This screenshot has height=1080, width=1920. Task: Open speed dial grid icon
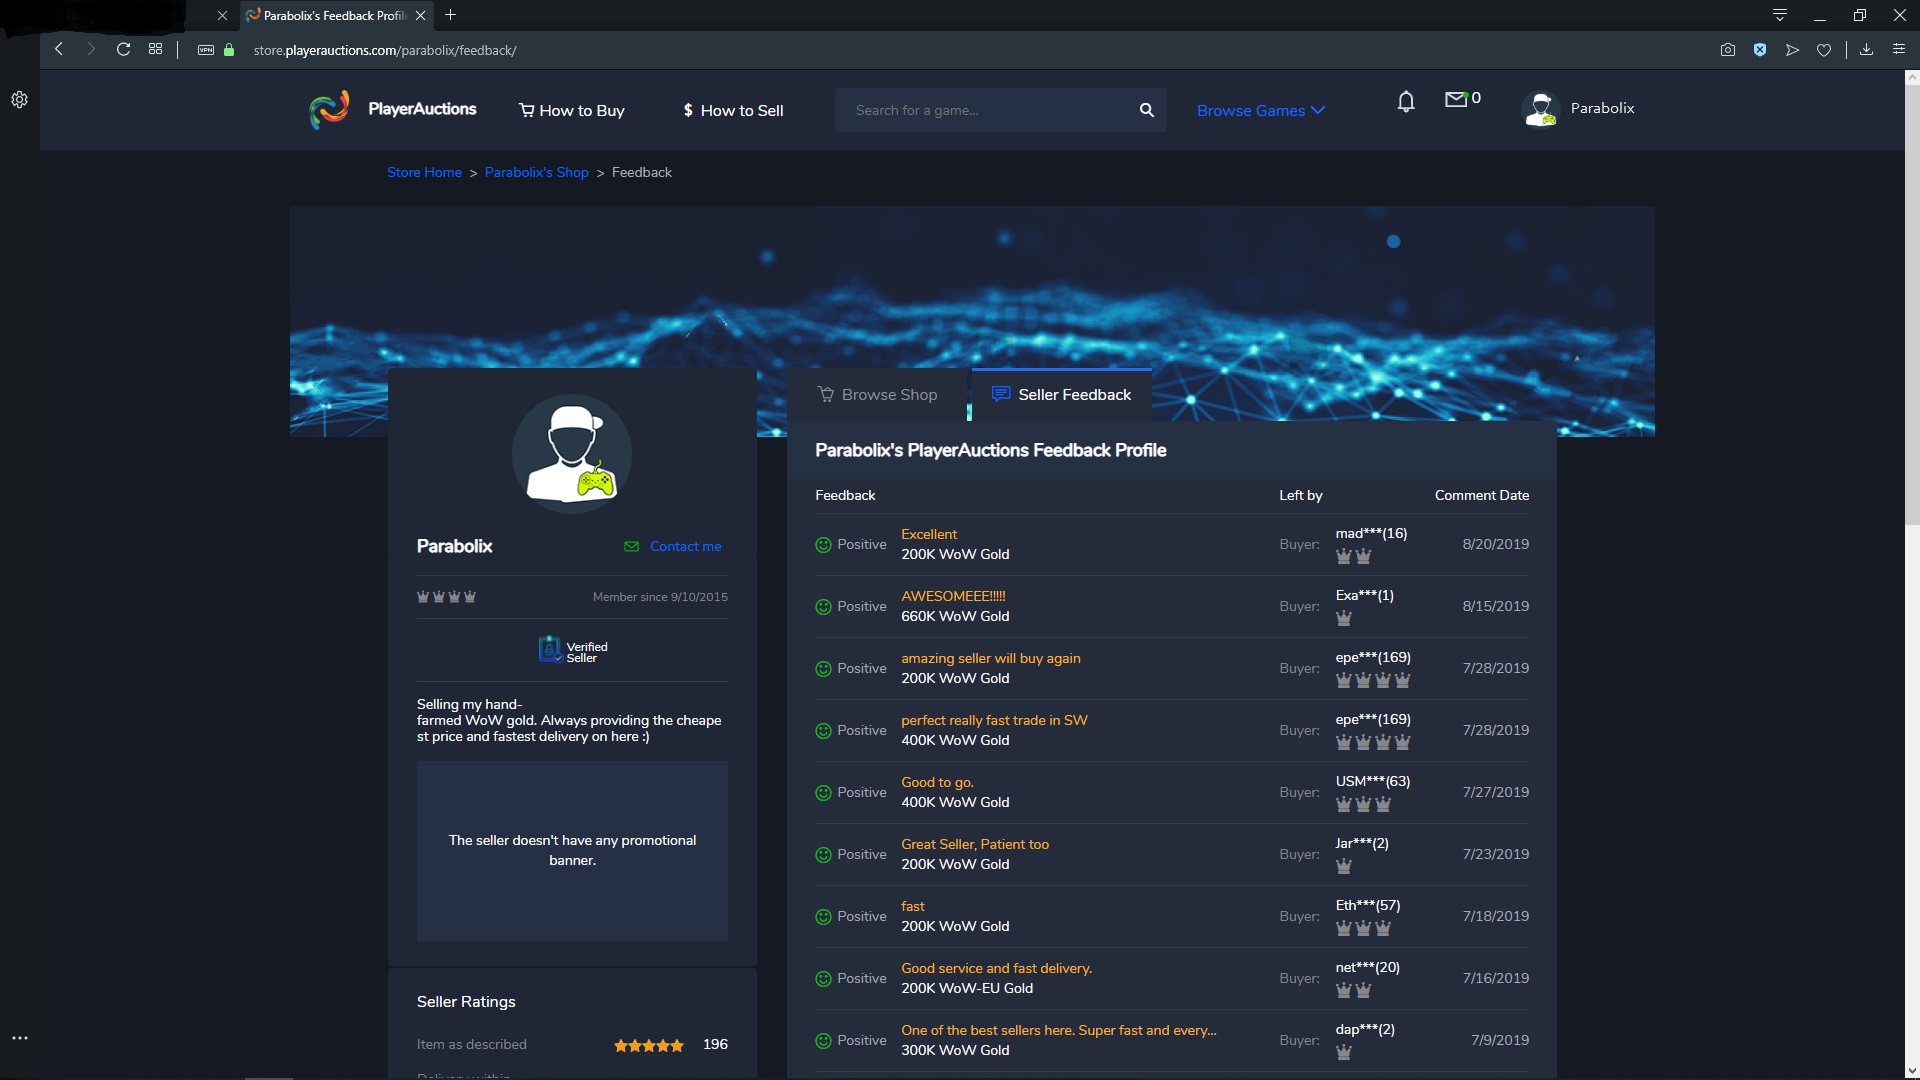155,49
